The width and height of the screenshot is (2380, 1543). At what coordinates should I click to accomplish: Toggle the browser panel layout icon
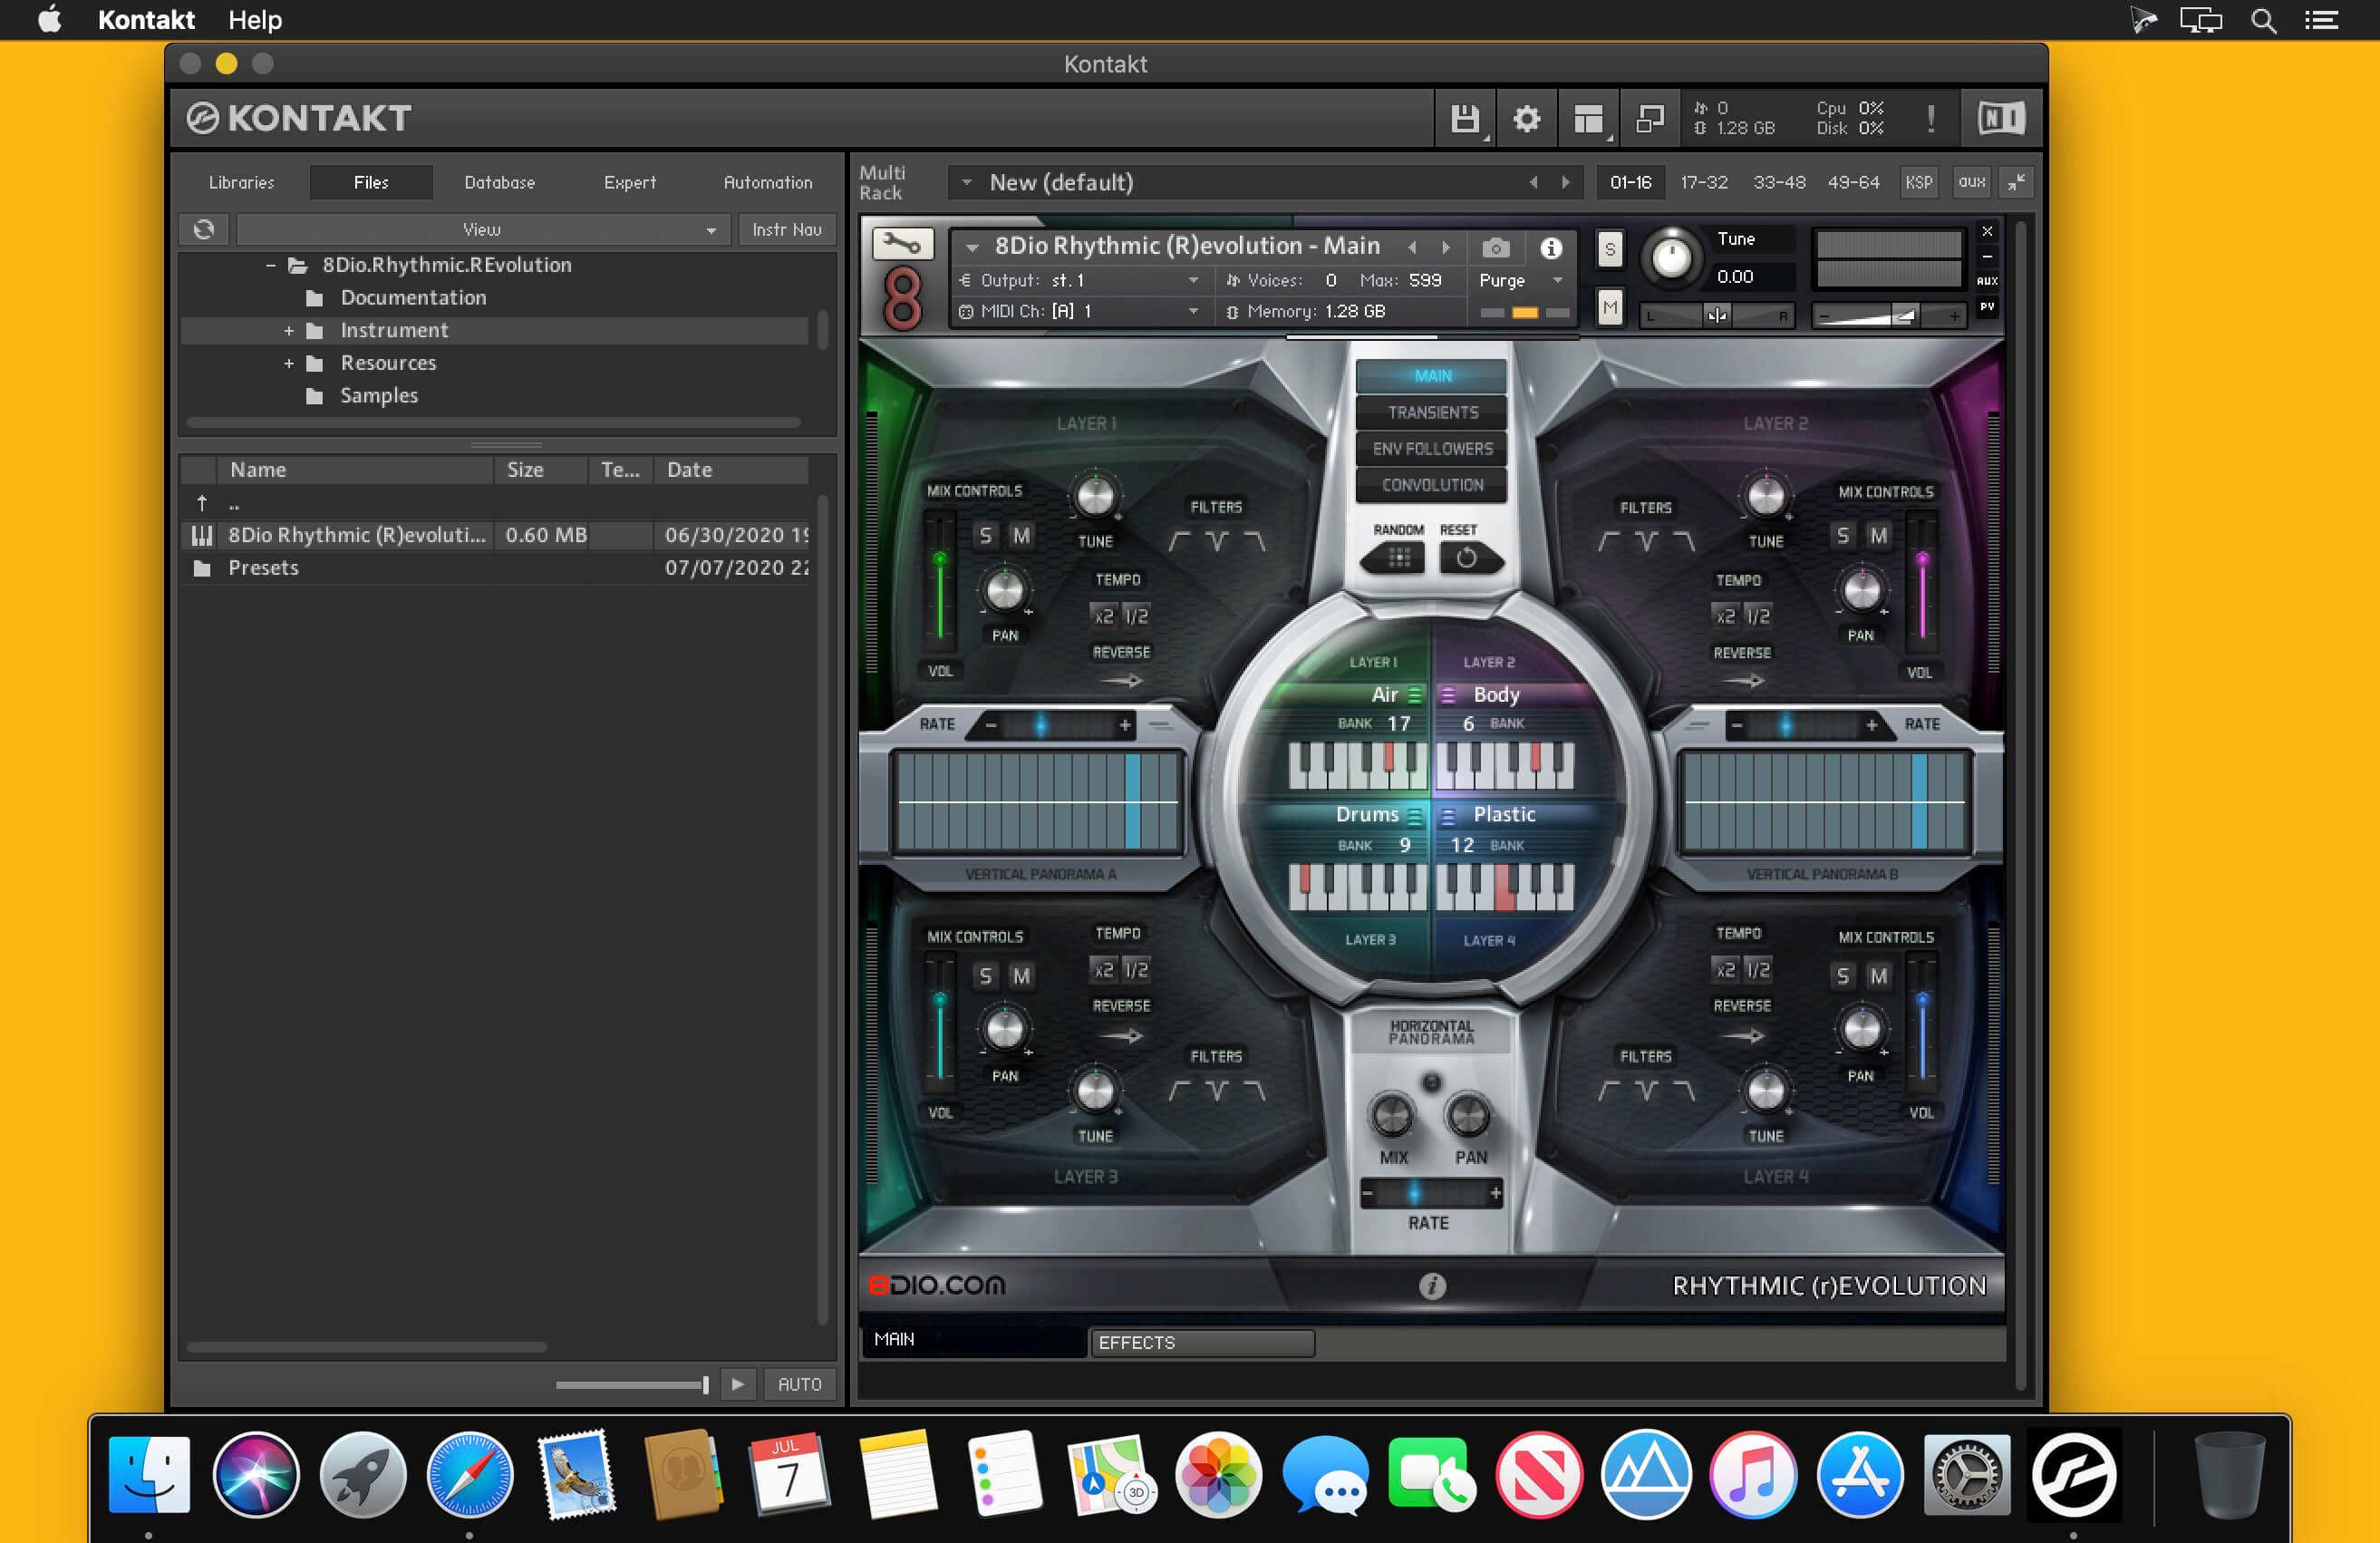coord(1588,119)
